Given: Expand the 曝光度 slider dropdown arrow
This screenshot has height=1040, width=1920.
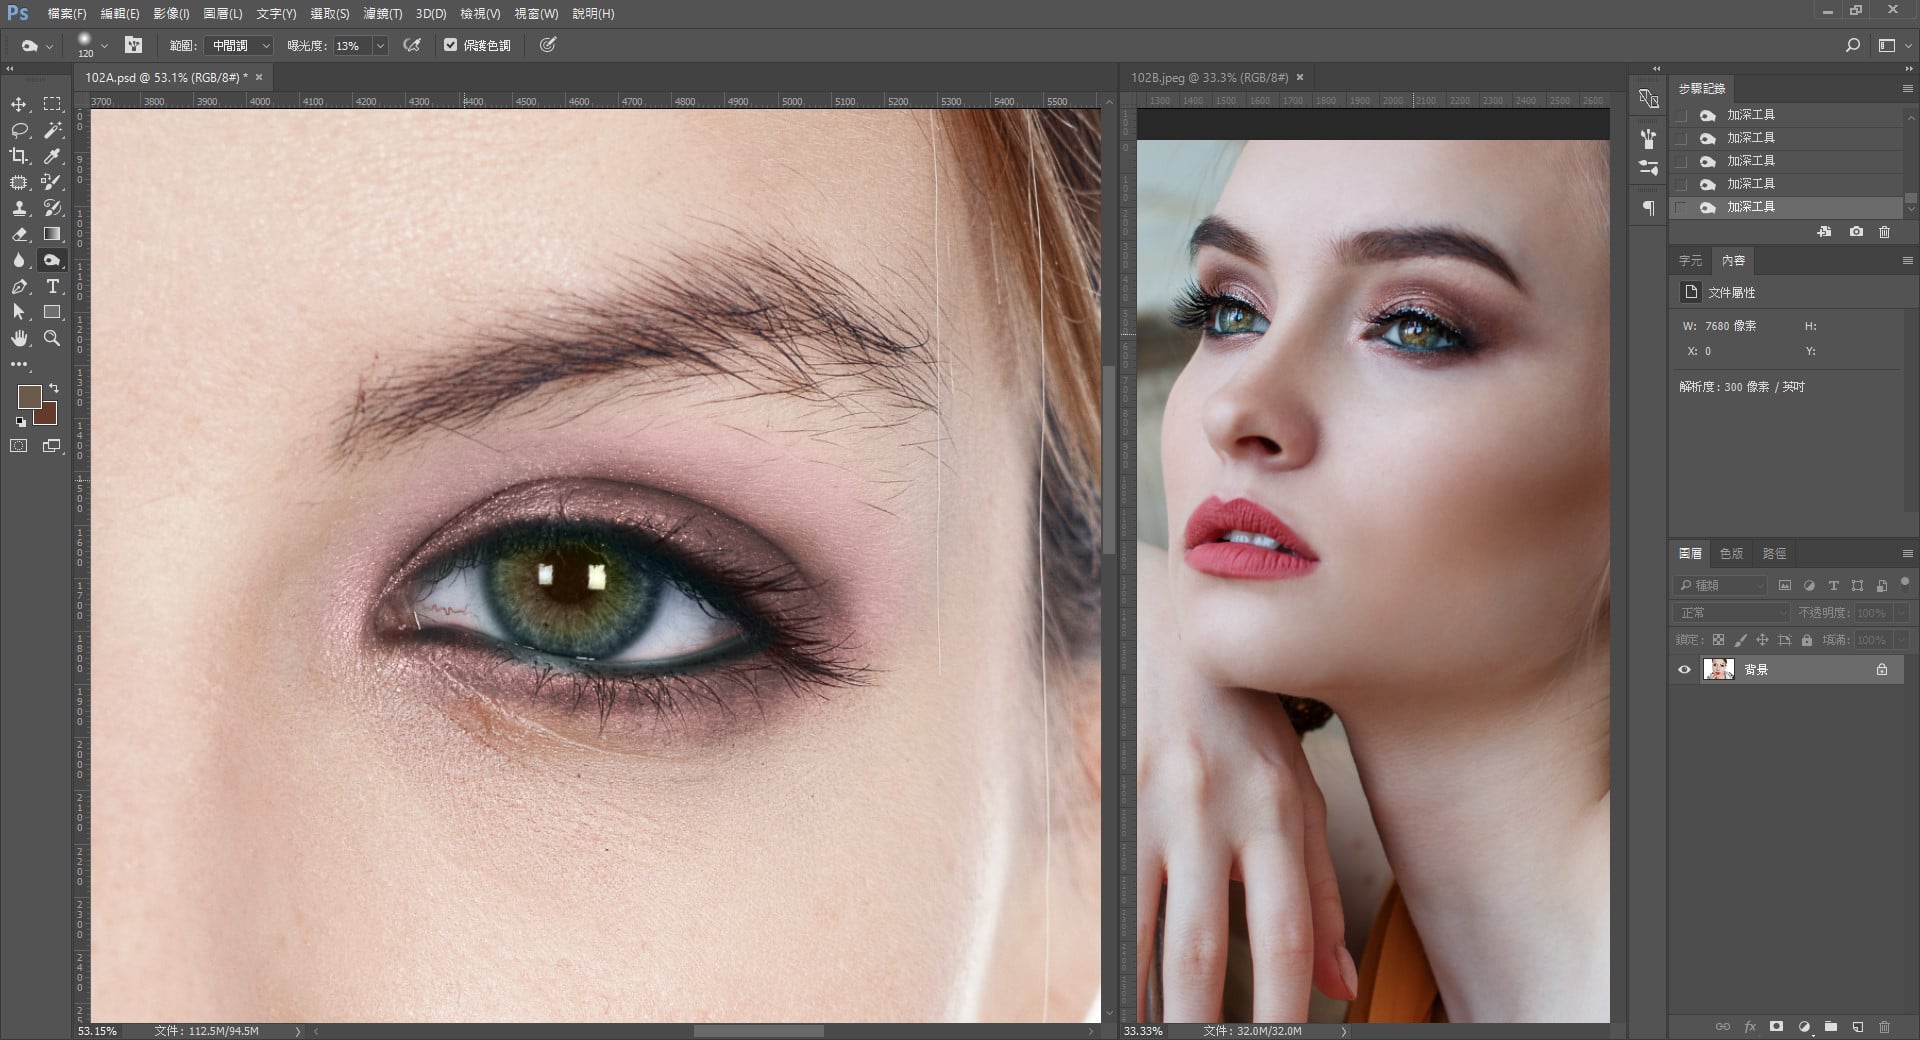Looking at the screenshot, I should pos(380,46).
